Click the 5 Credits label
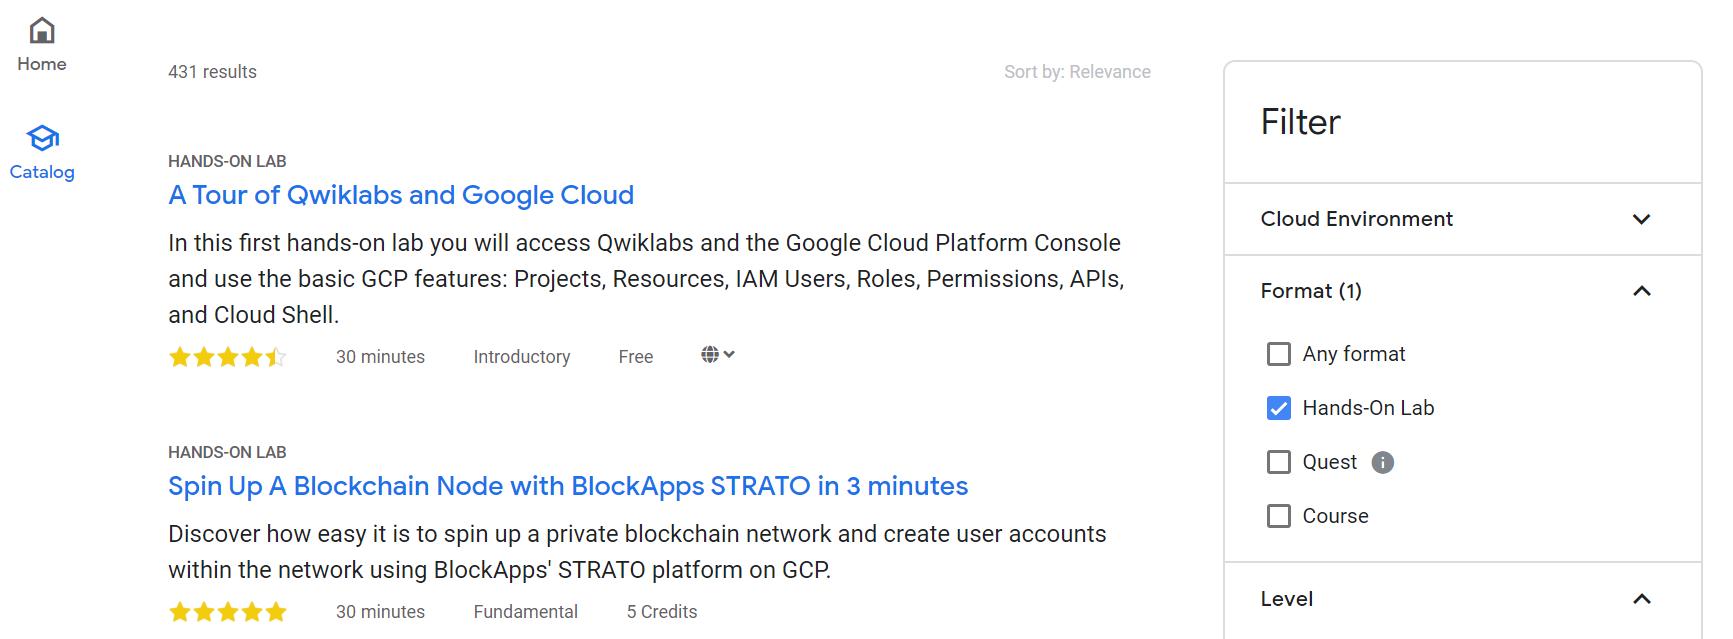Screen dimensions: 1733x639 pos(662,612)
